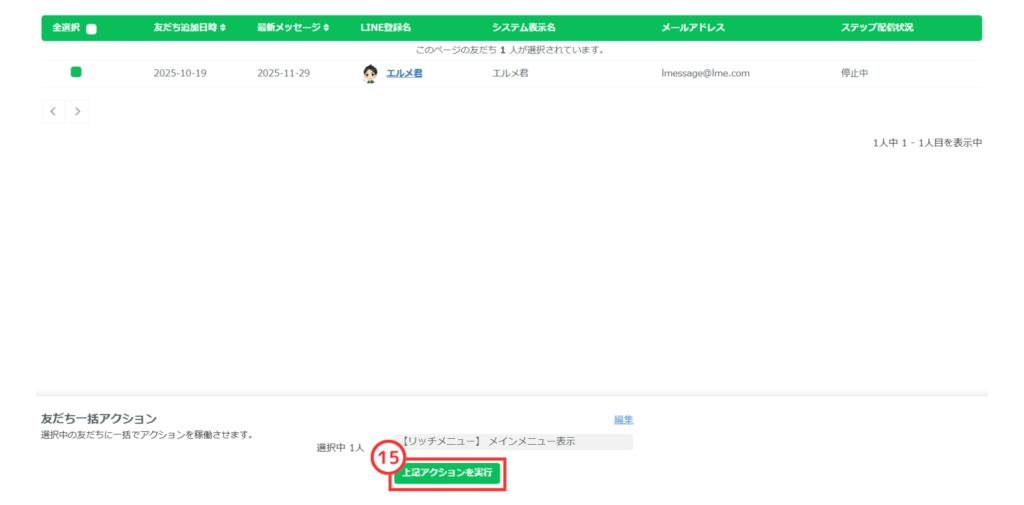Click the エルメ君 system display name cell
The image size is (1024, 505).
(510, 73)
